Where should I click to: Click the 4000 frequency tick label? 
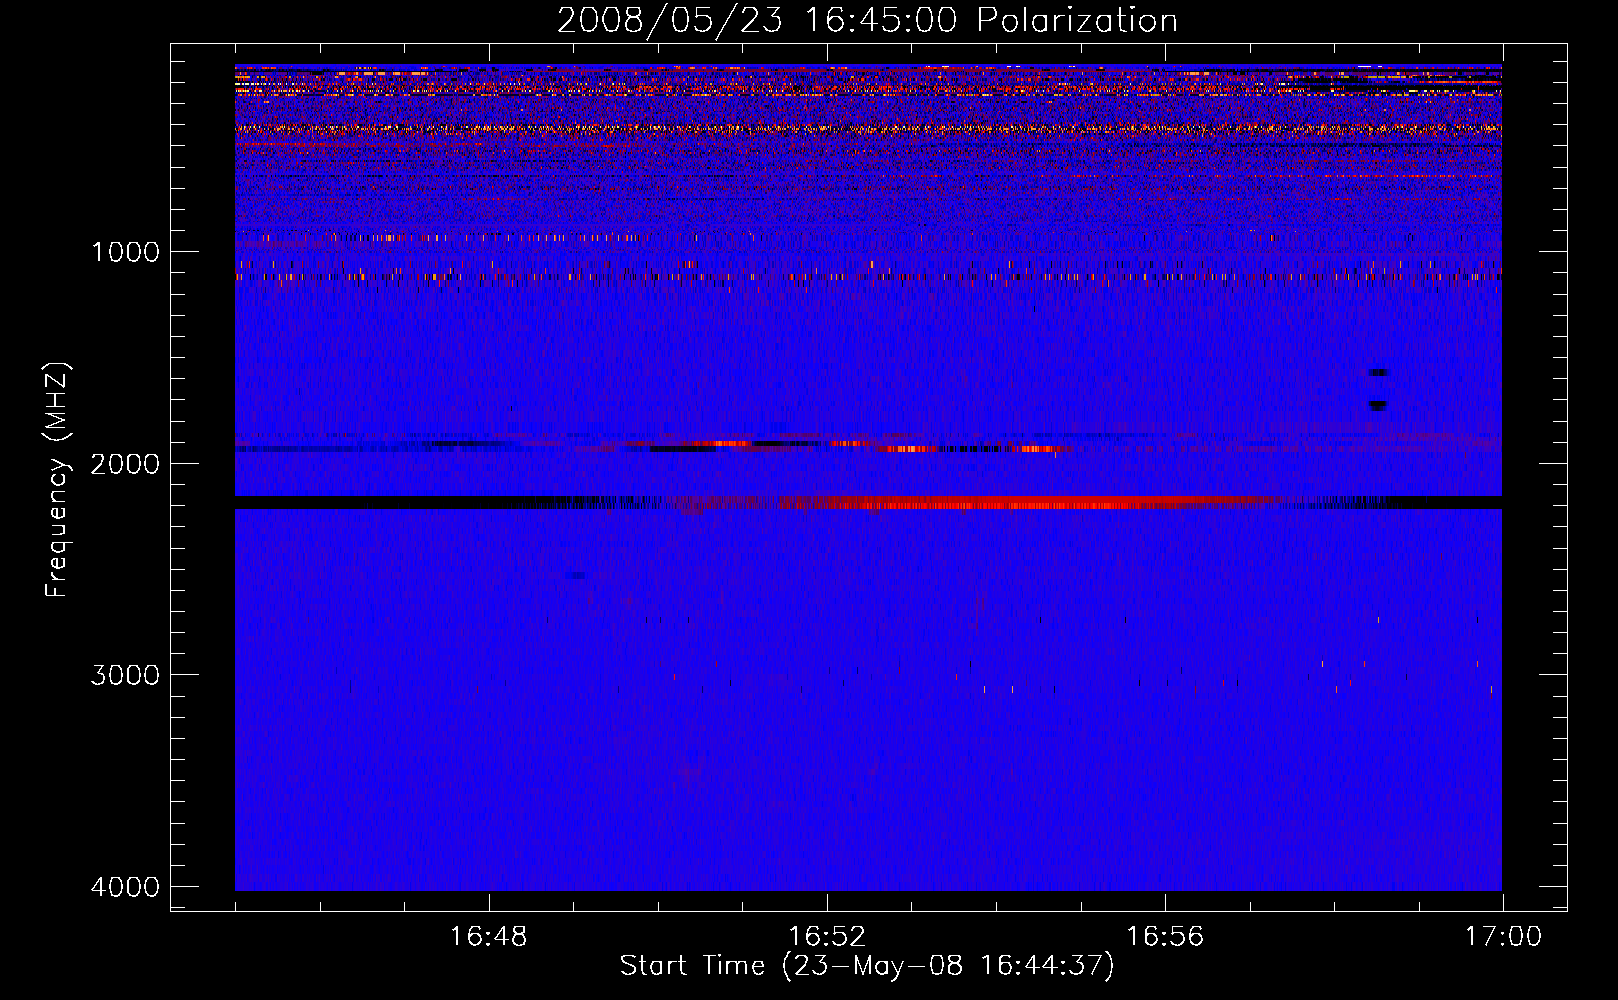(125, 887)
